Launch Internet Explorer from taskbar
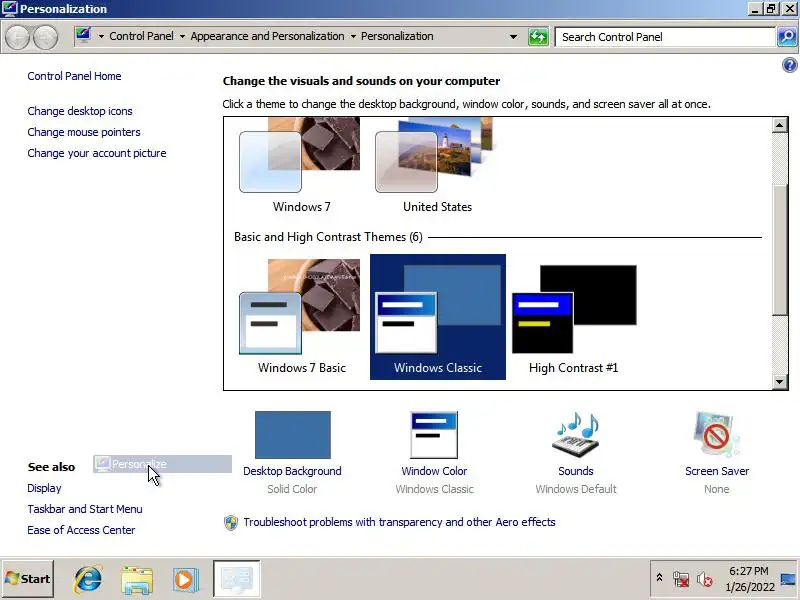 pos(88,579)
